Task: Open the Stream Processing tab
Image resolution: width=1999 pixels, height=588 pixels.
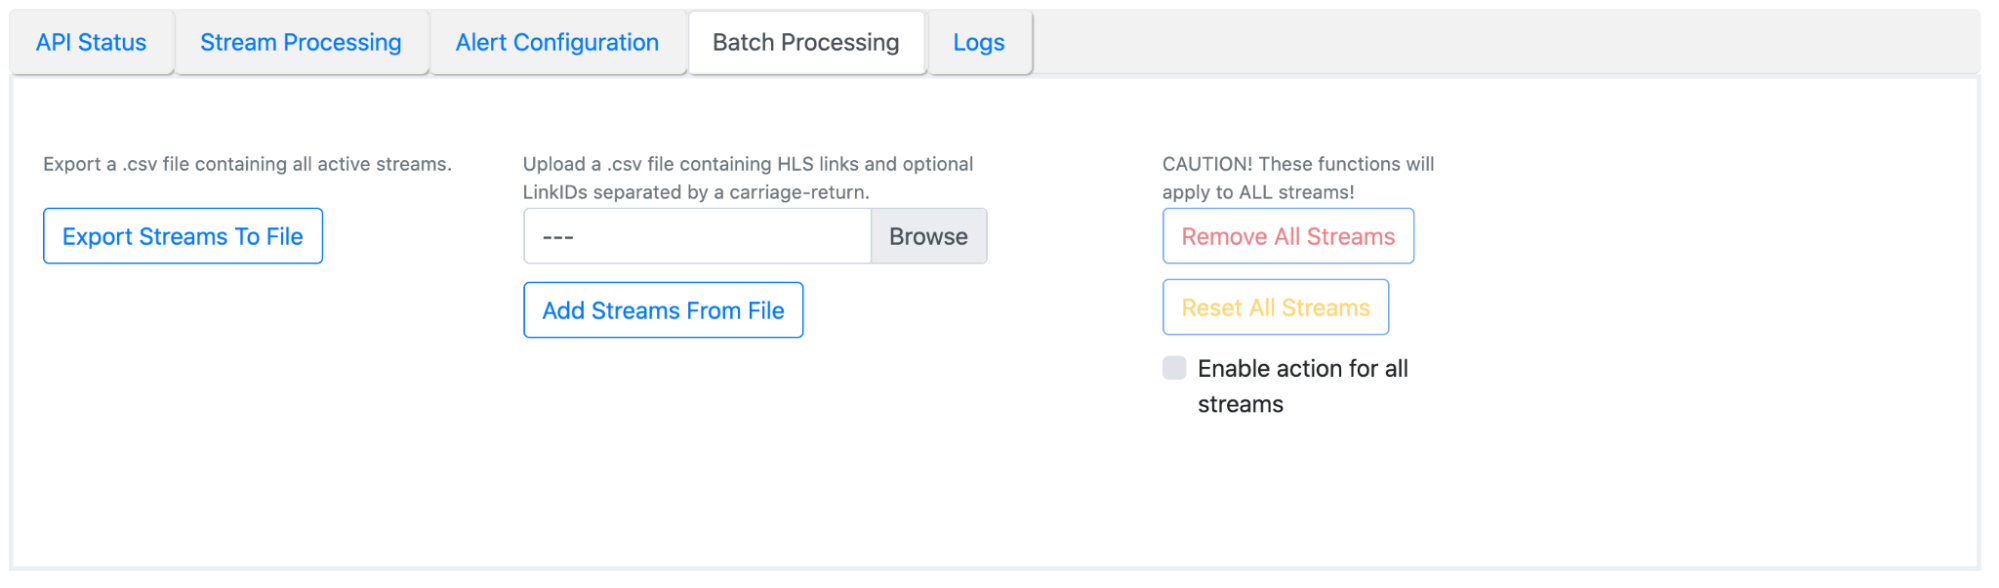Action: (x=300, y=43)
